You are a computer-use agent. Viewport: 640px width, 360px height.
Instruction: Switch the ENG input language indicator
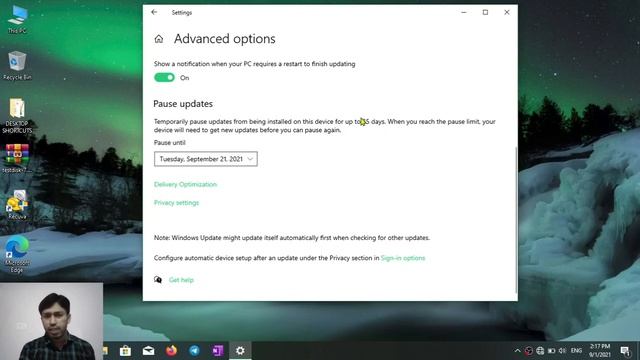click(576, 351)
